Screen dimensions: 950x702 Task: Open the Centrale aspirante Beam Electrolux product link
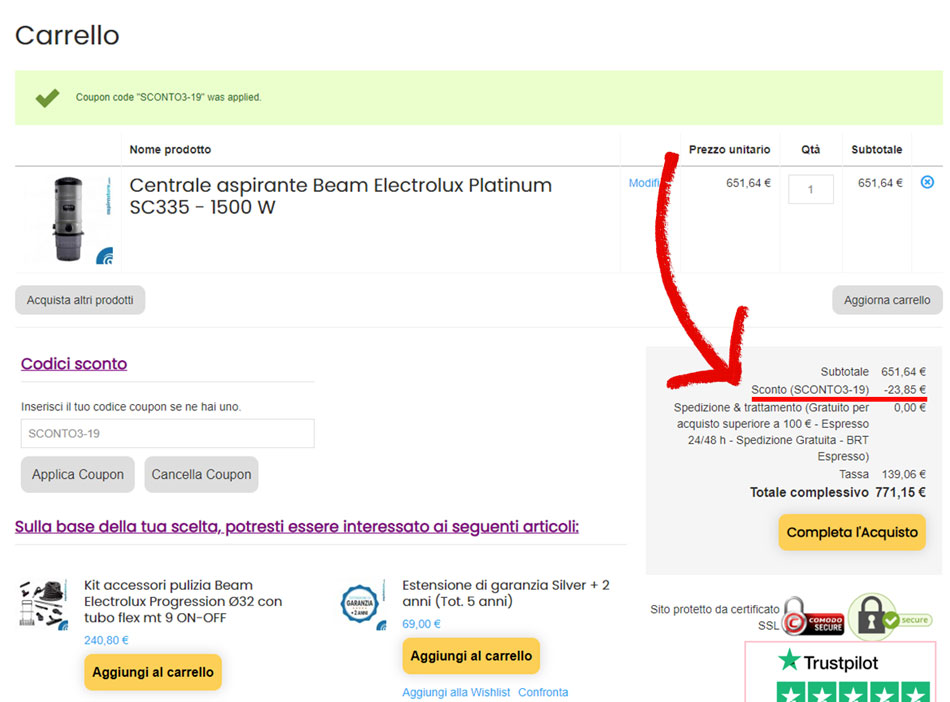pyautogui.click(x=340, y=196)
